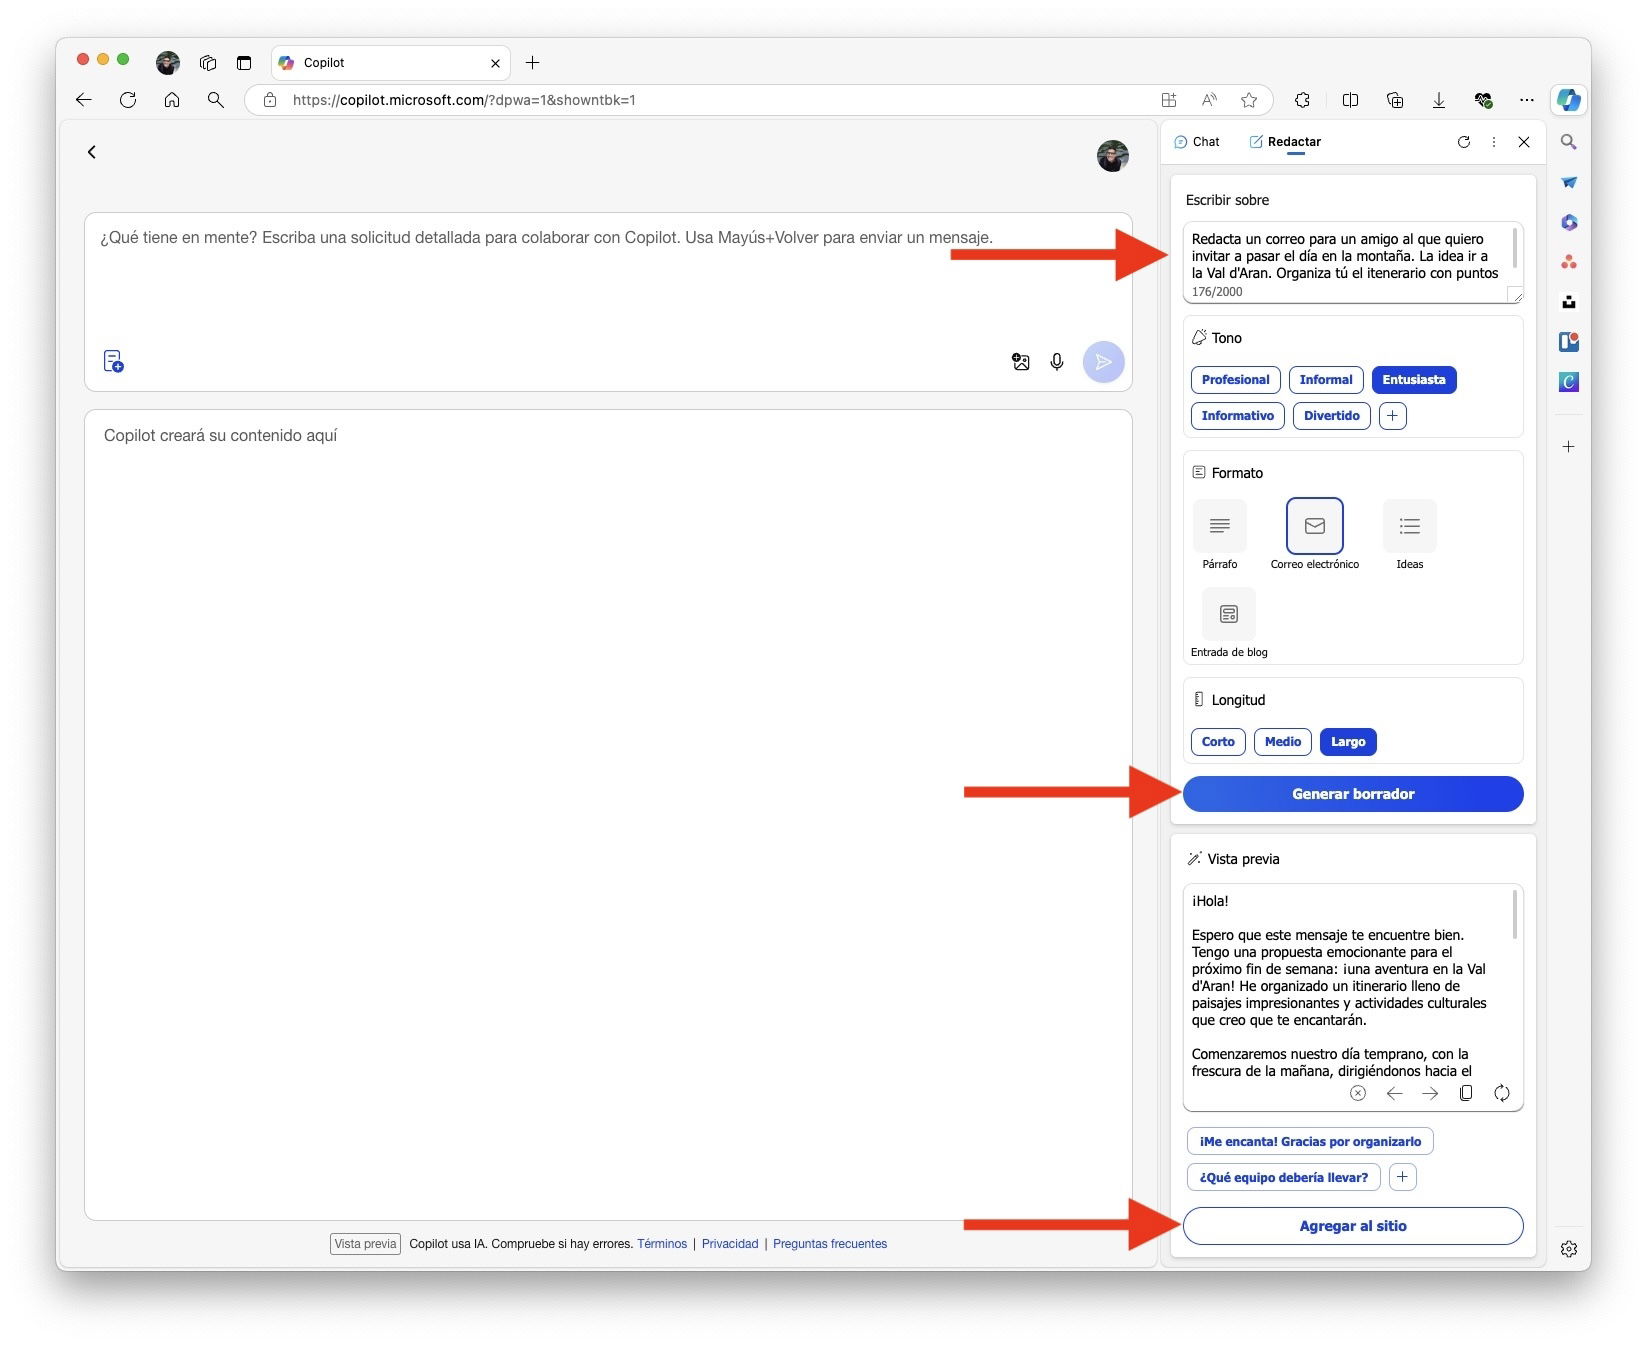Click the back chevron on Copilot page
Image resolution: width=1647 pixels, height=1345 pixels.
[x=92, y=152]
